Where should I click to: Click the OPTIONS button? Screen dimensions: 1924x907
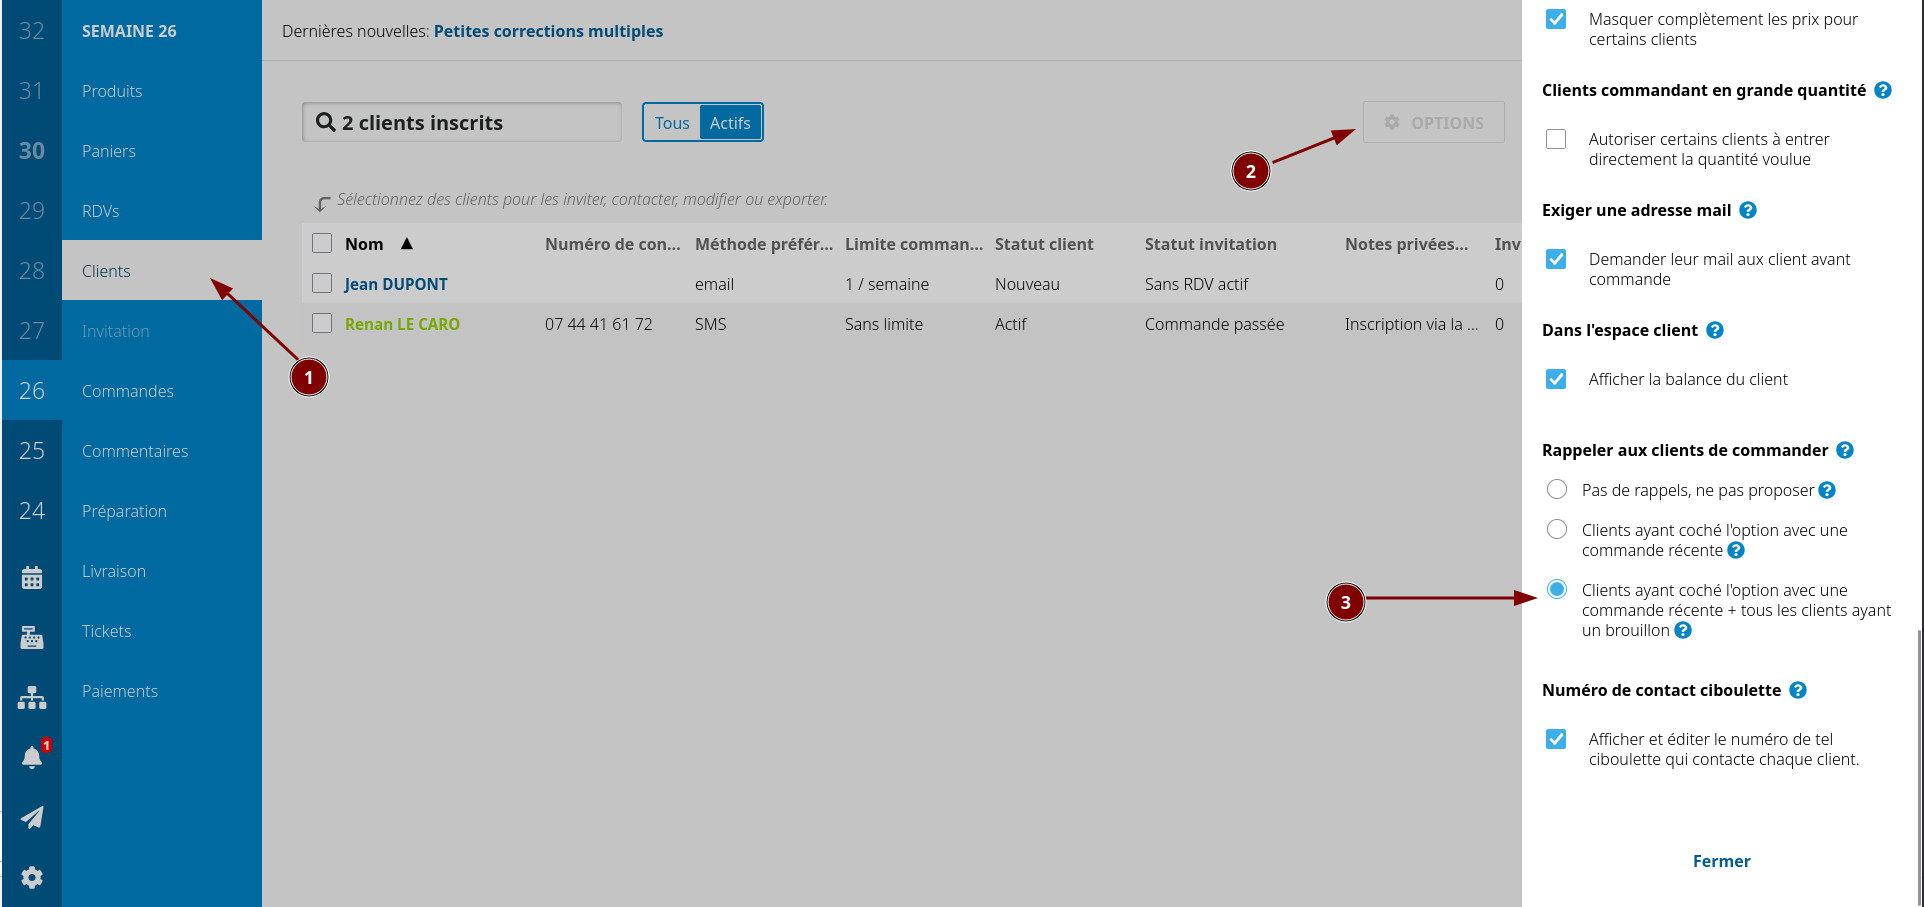[x=1434, y=122]
